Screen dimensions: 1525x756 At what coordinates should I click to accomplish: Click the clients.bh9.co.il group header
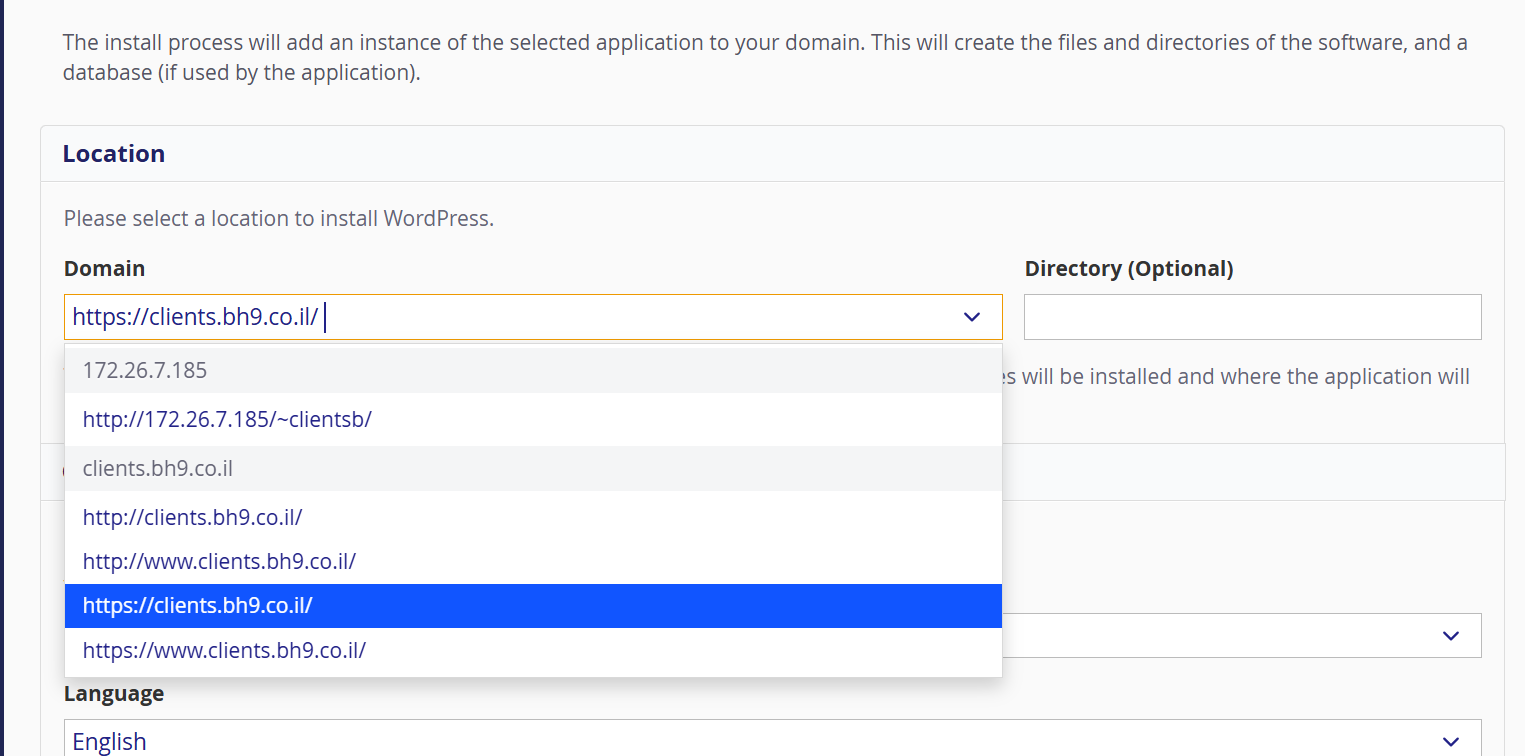pyautogui.click(x=533, y=468)
